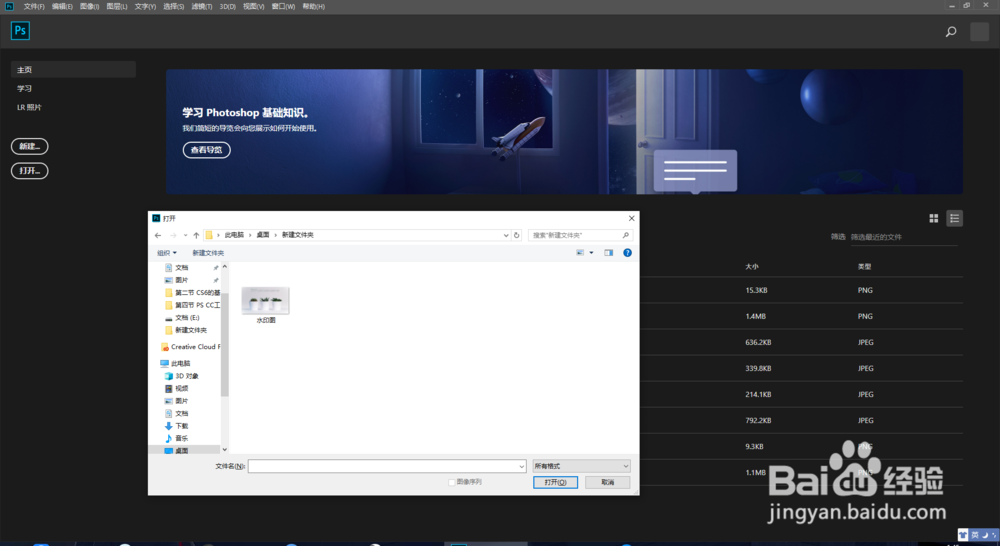The height and width of the screenshot is (546, 1000).
Task: Open 第二节 CS6 folder in sidebar
Action: point(192,293)
